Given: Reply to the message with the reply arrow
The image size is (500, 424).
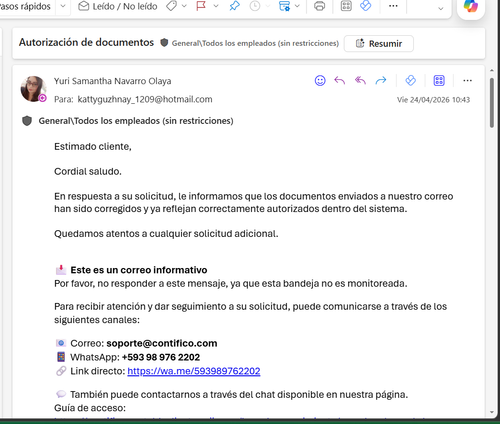Looking at the screenshot, I should [x=340, y=81].
